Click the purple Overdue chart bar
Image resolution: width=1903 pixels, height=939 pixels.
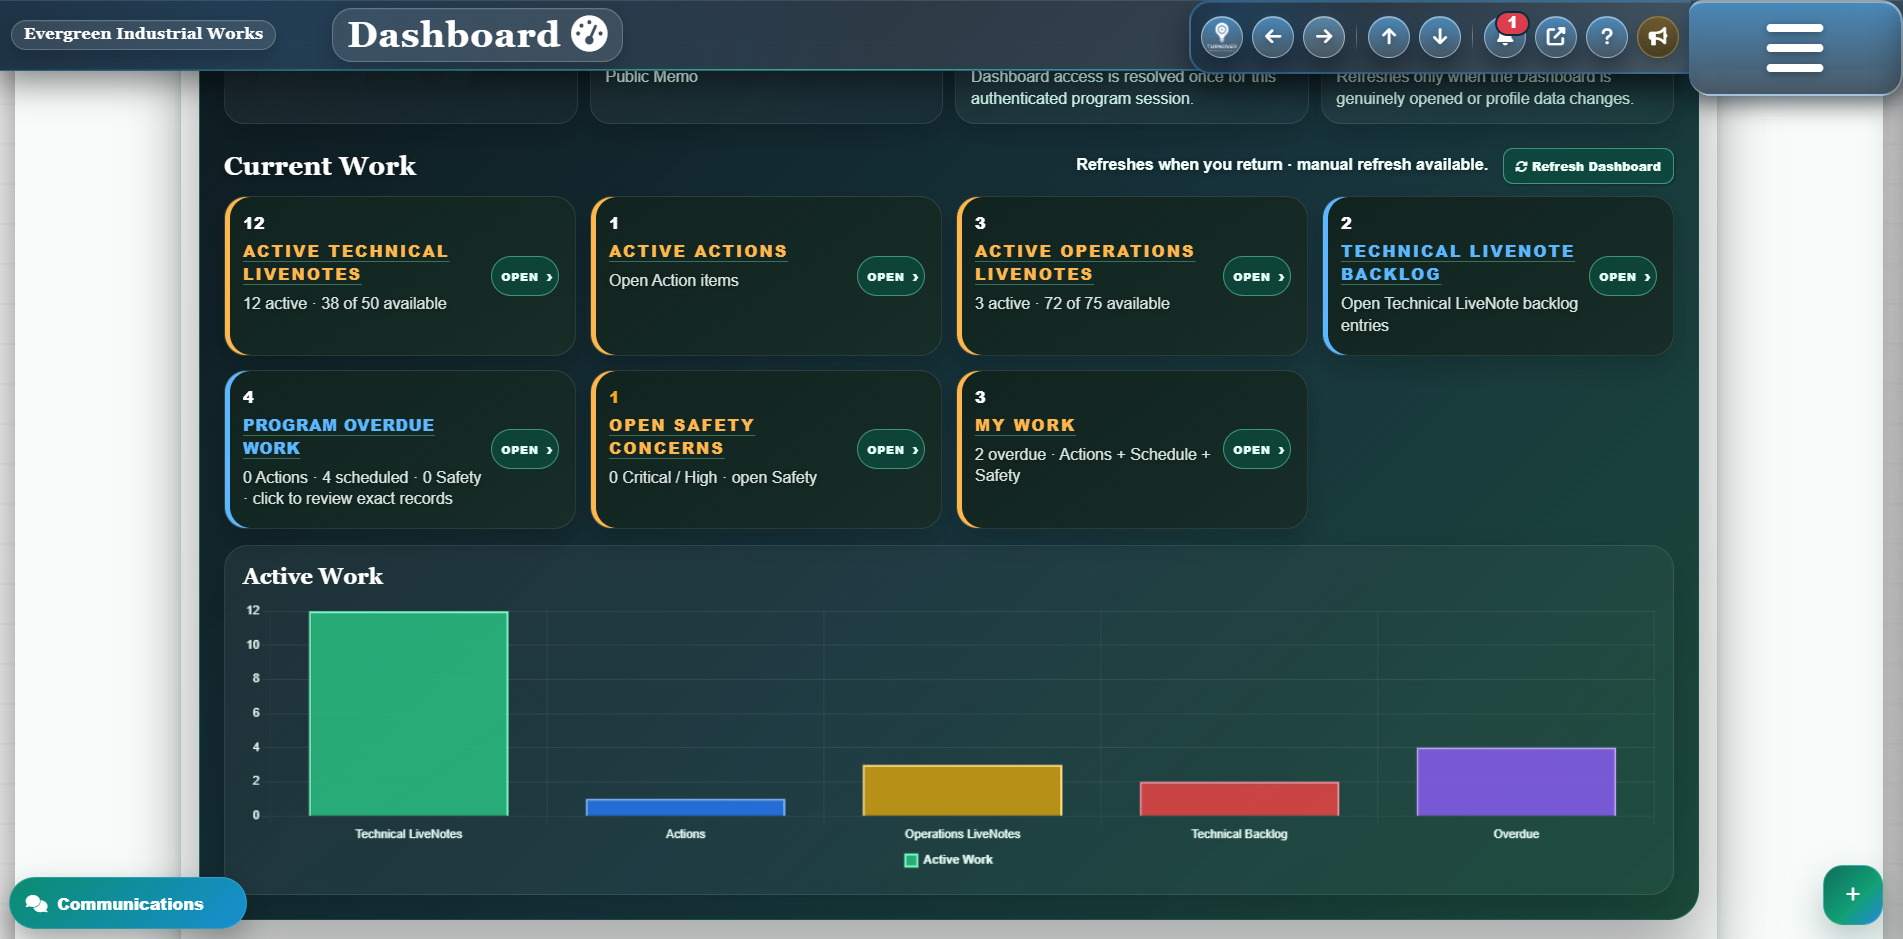1516,781
